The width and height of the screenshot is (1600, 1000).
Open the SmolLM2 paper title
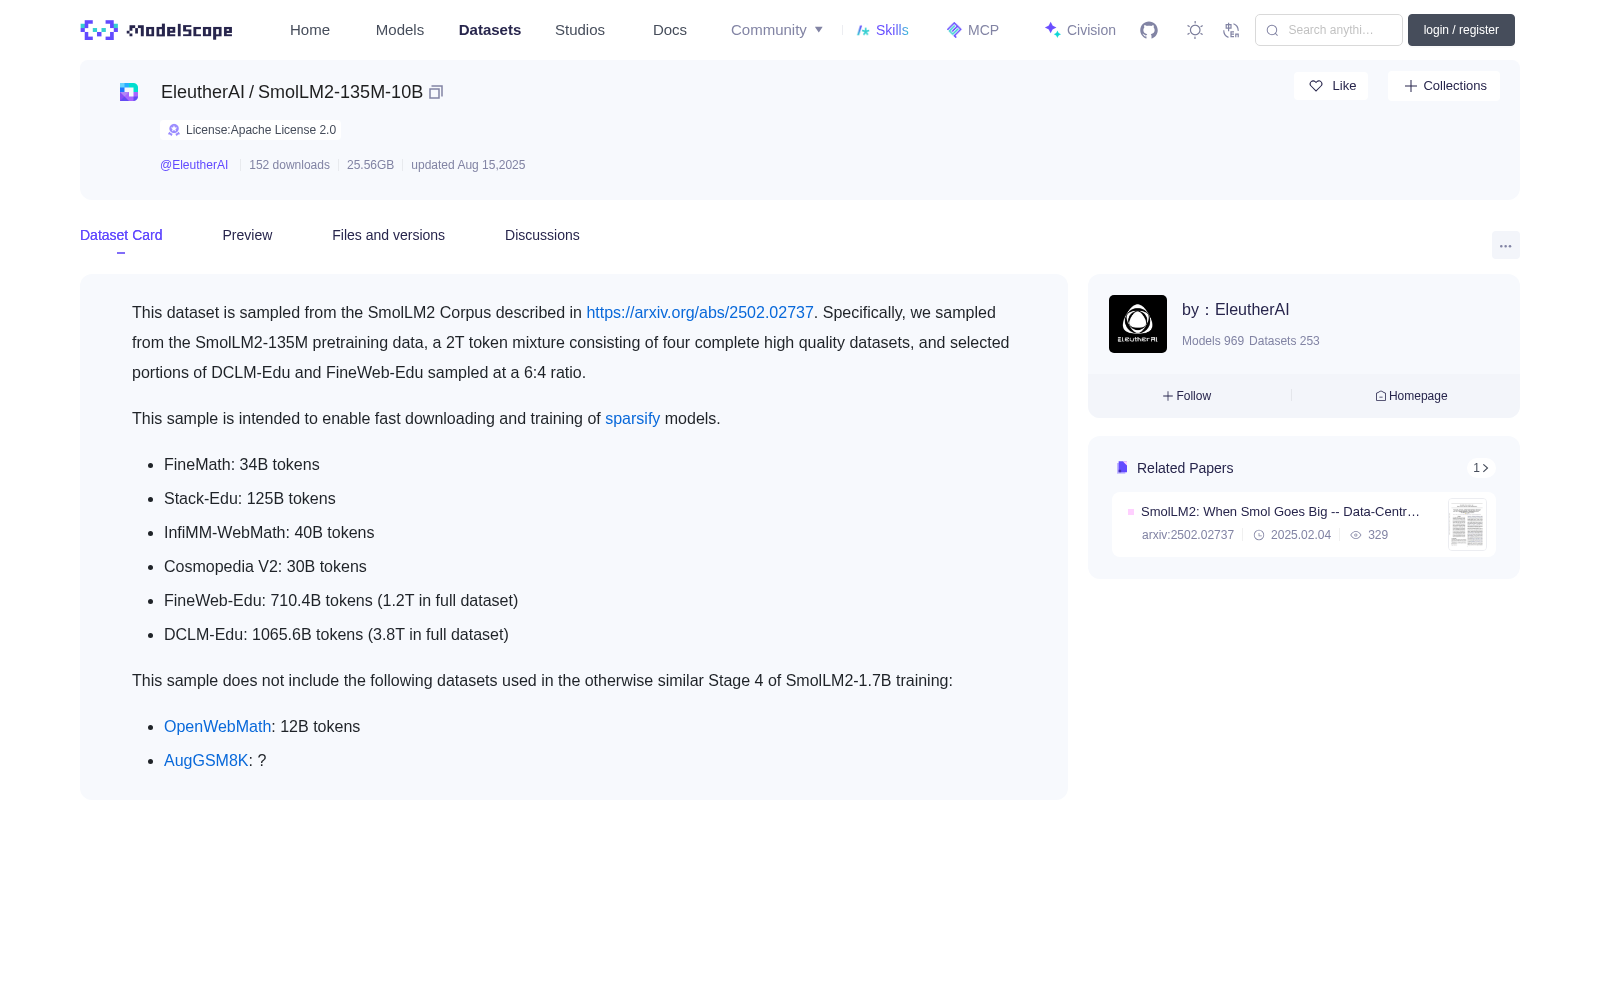1280,512
